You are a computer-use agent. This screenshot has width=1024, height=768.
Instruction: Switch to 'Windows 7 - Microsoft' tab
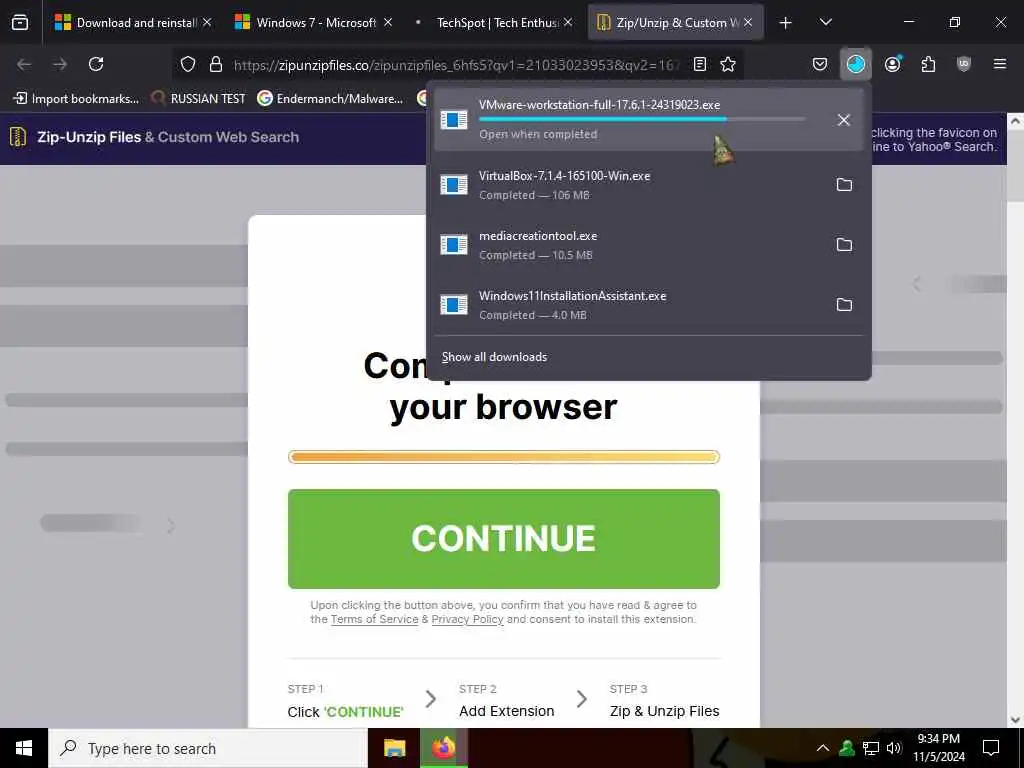coord(312,22)
